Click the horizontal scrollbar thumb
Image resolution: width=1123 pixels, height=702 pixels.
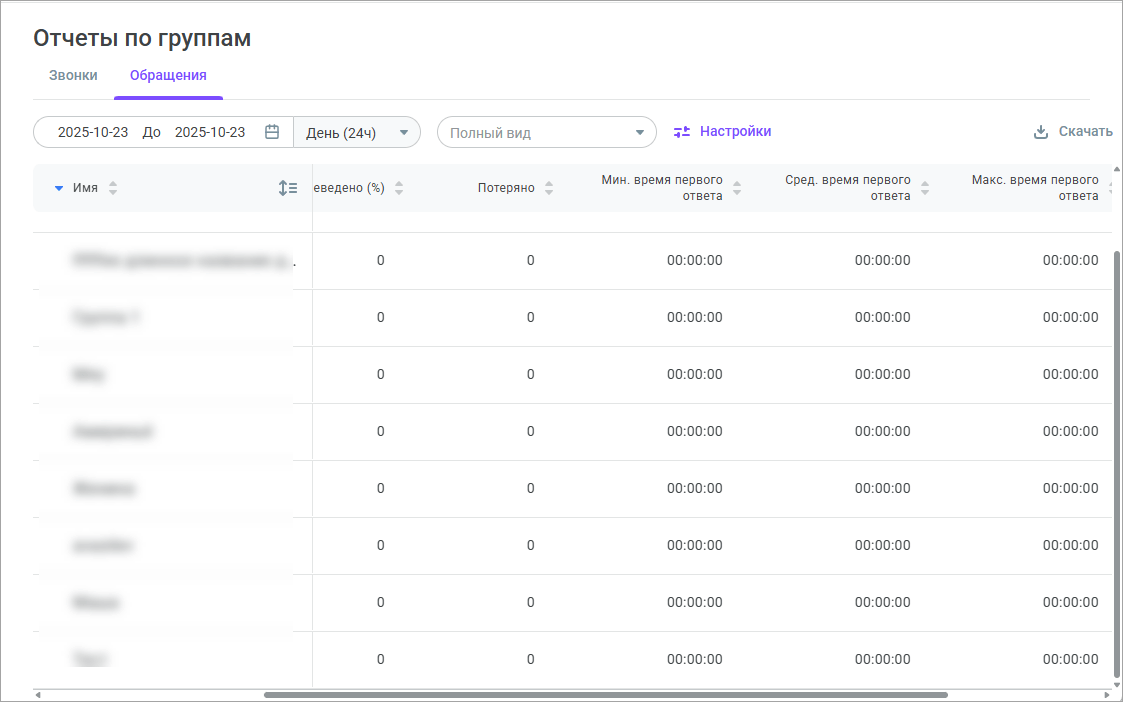[605, 694]
